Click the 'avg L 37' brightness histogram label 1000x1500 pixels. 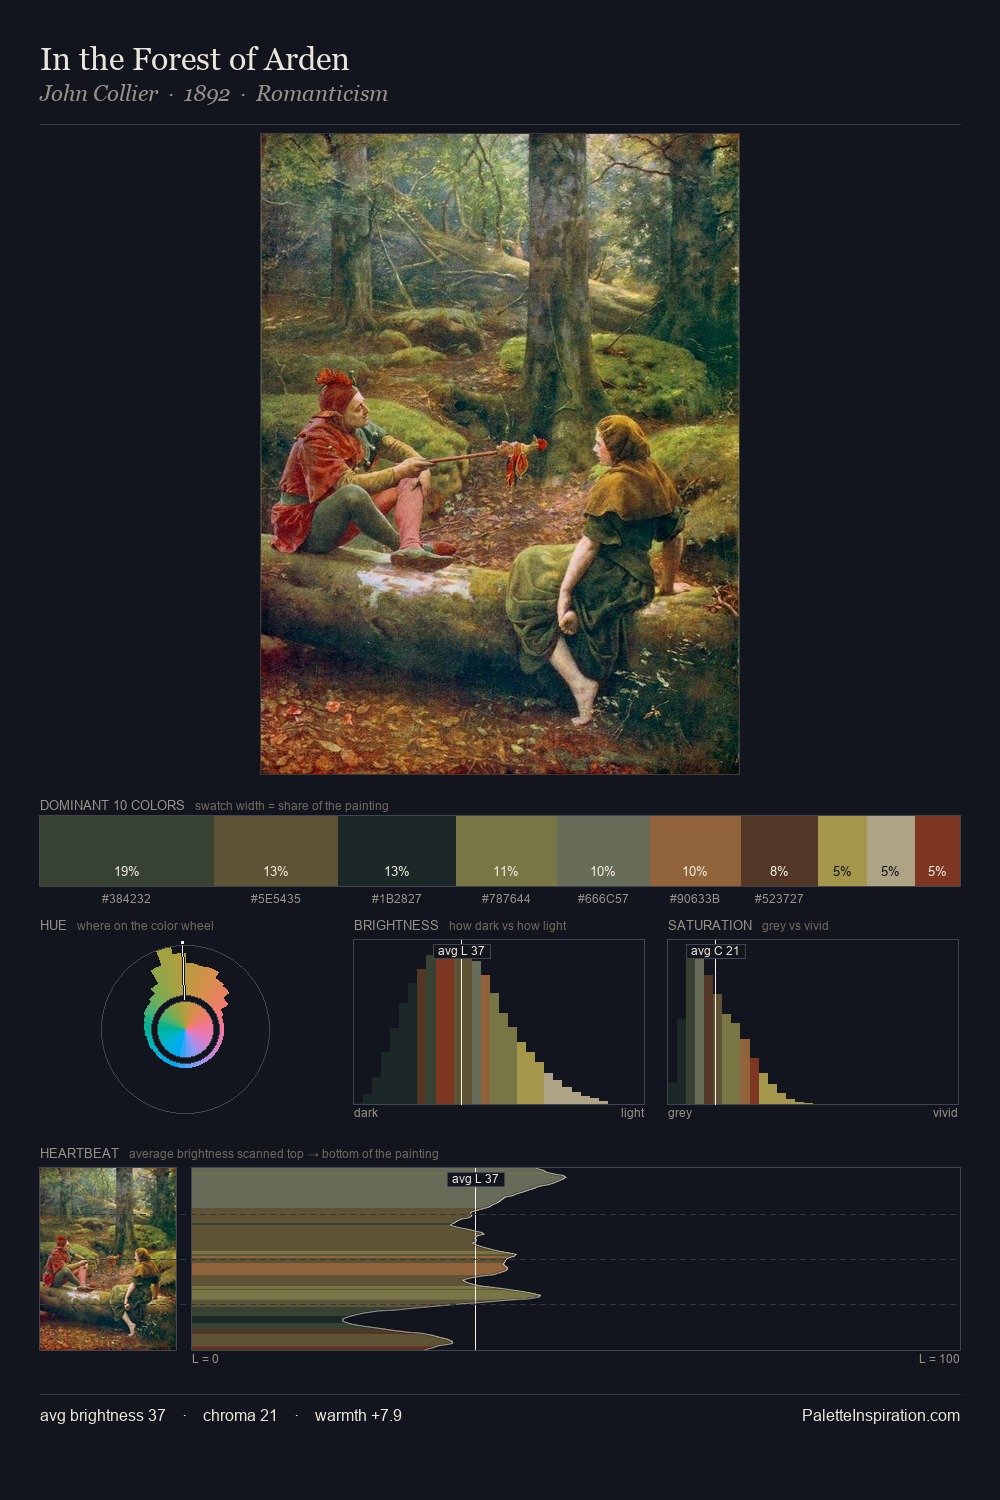pos(461,951)
